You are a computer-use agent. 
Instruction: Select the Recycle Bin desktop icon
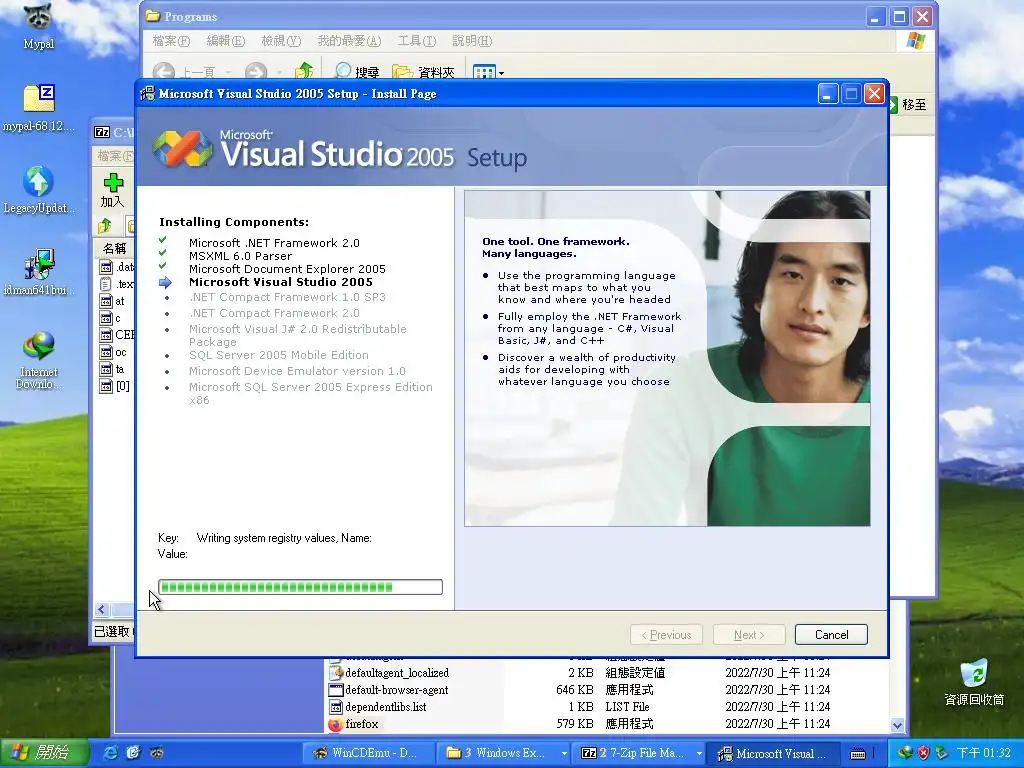tap(974, 682)
